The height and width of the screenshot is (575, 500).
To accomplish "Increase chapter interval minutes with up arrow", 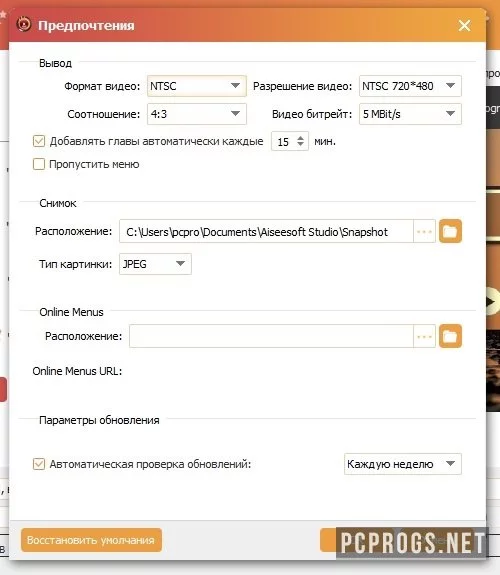I will pos(300,138).
